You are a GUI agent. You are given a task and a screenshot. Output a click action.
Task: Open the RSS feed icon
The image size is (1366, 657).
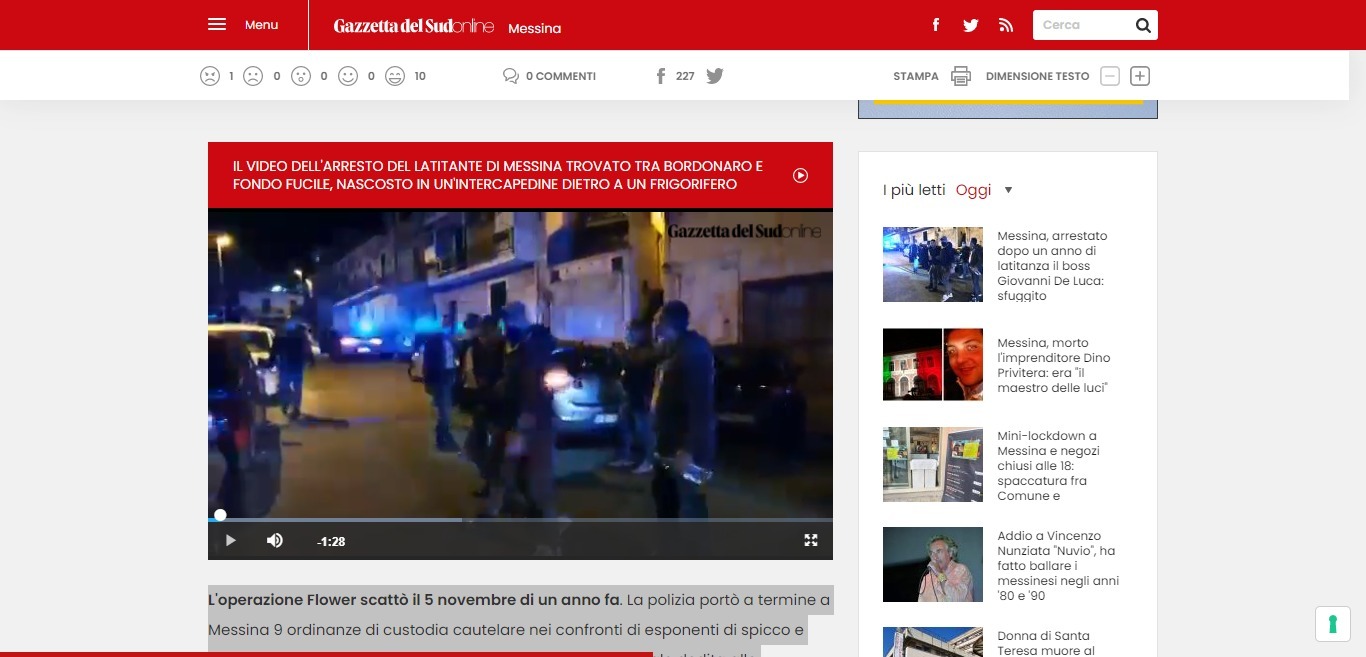point(1006,25)
